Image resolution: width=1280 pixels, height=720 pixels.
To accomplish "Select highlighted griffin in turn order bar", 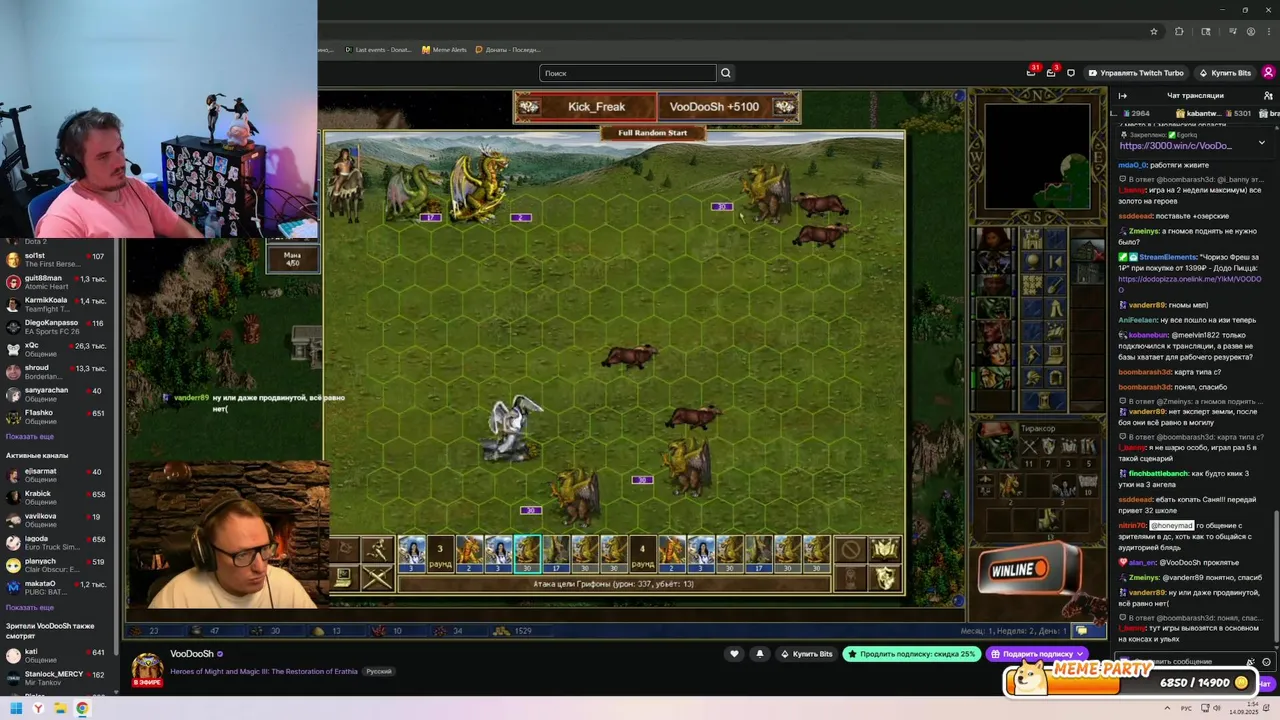I will 526,554.
